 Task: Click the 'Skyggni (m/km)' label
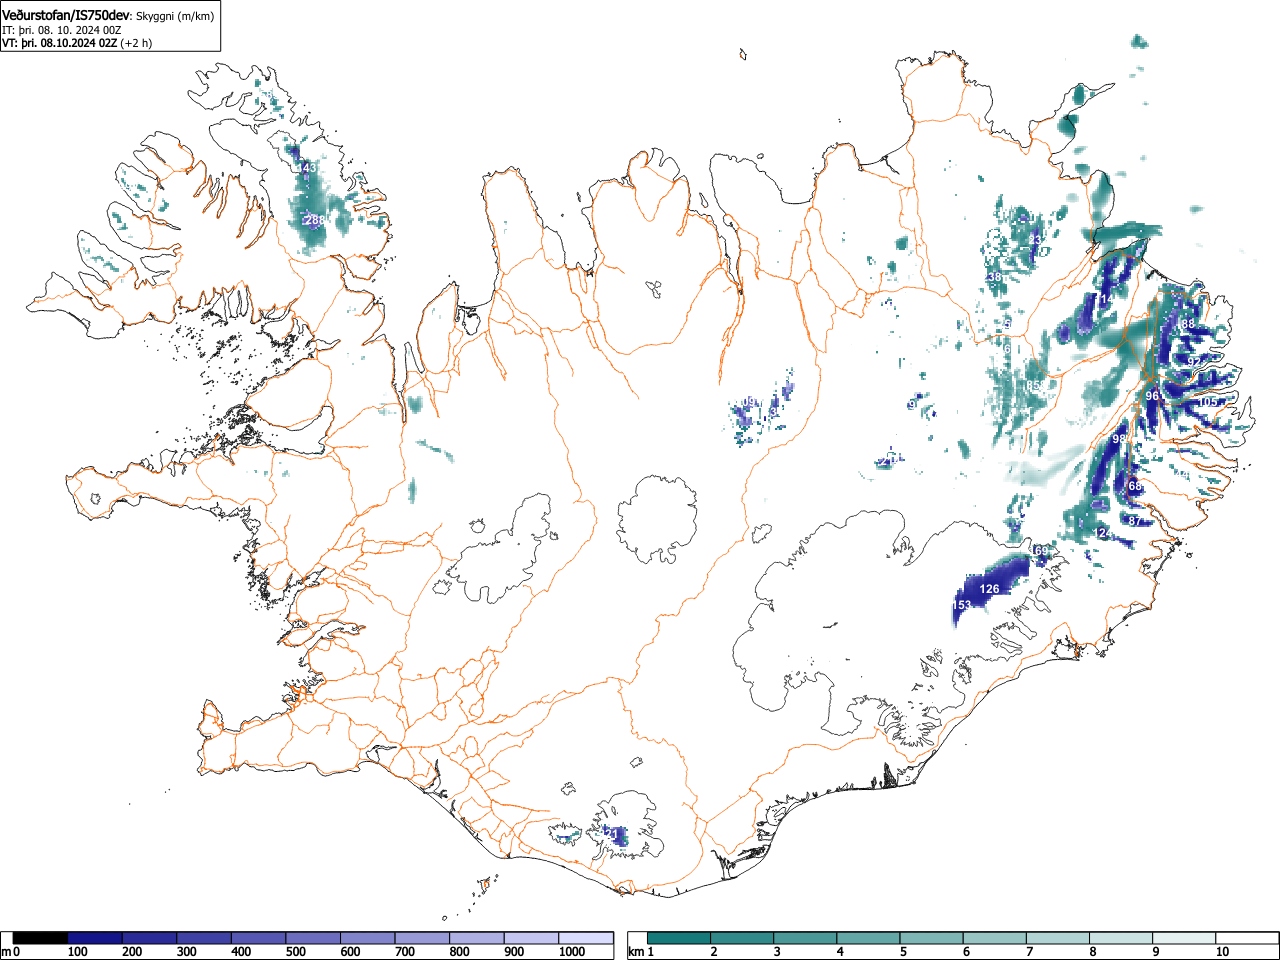click(174, 16)
